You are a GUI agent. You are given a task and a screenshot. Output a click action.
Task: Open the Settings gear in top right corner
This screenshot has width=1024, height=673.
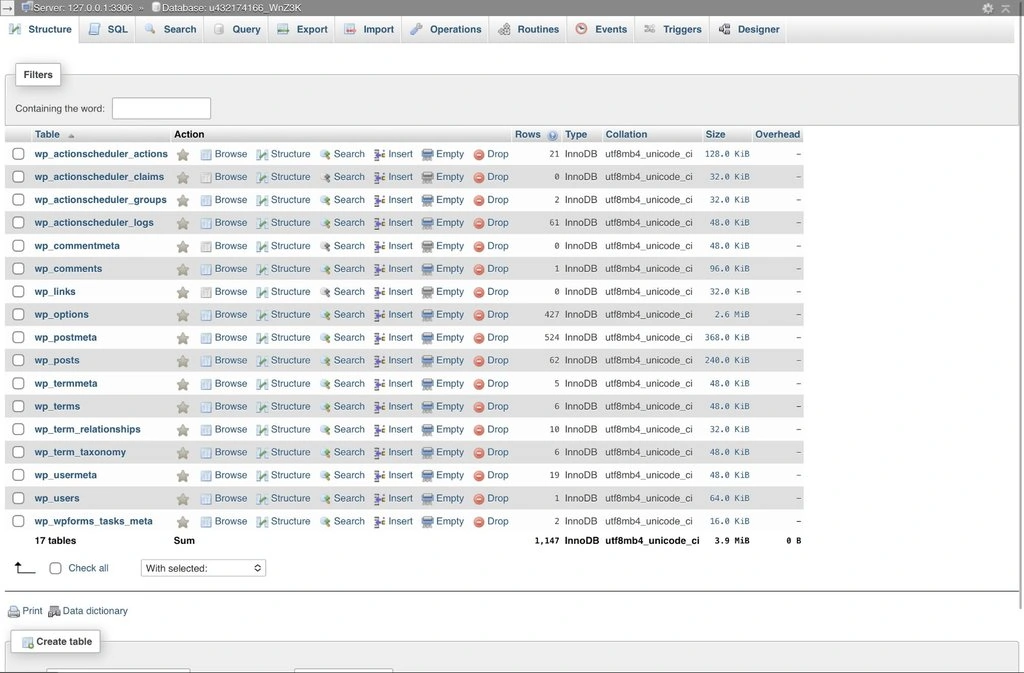click(986, 8)
